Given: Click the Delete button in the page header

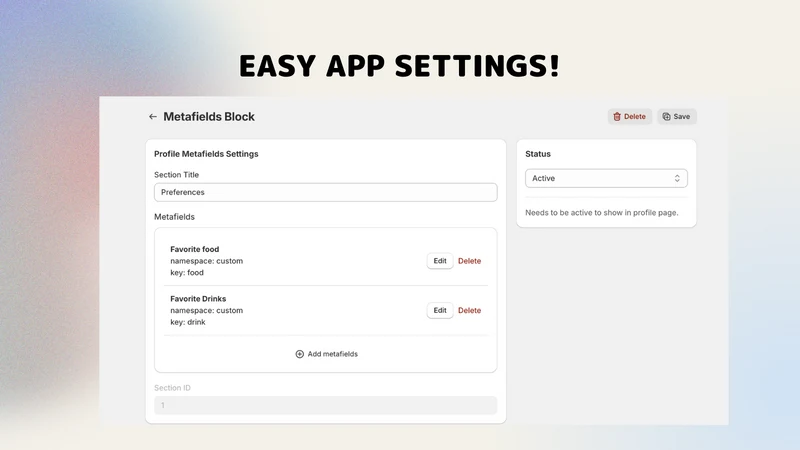Looking at the screenshot, I should tap(630, 117).
